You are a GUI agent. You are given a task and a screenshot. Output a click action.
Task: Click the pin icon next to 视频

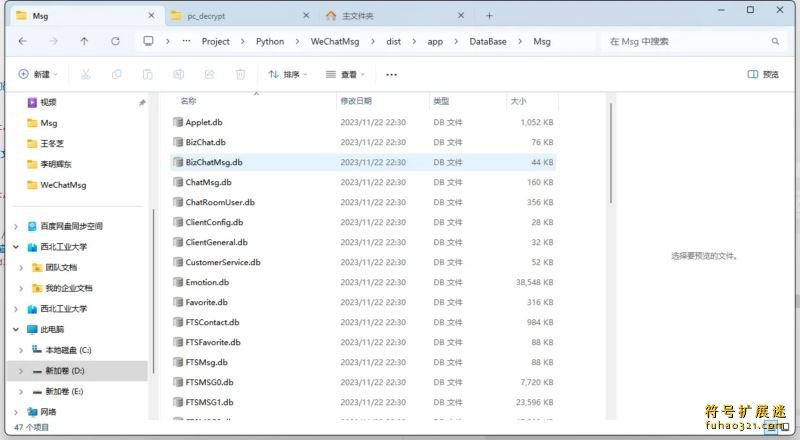tap(142, 103)
